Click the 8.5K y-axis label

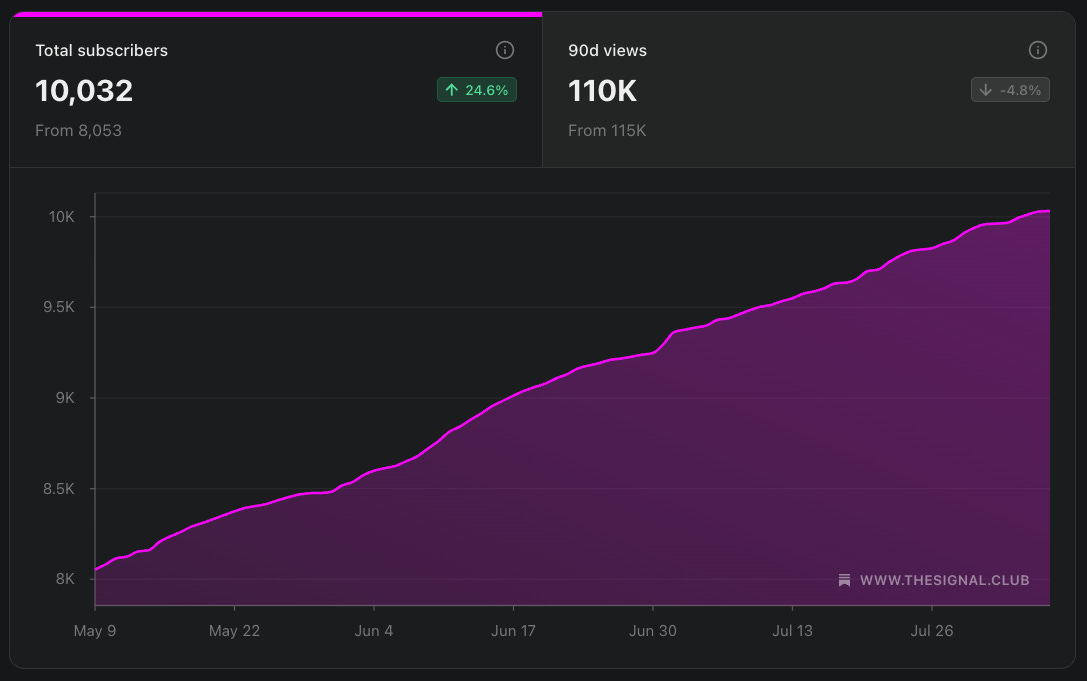click(x=59, y=489)
